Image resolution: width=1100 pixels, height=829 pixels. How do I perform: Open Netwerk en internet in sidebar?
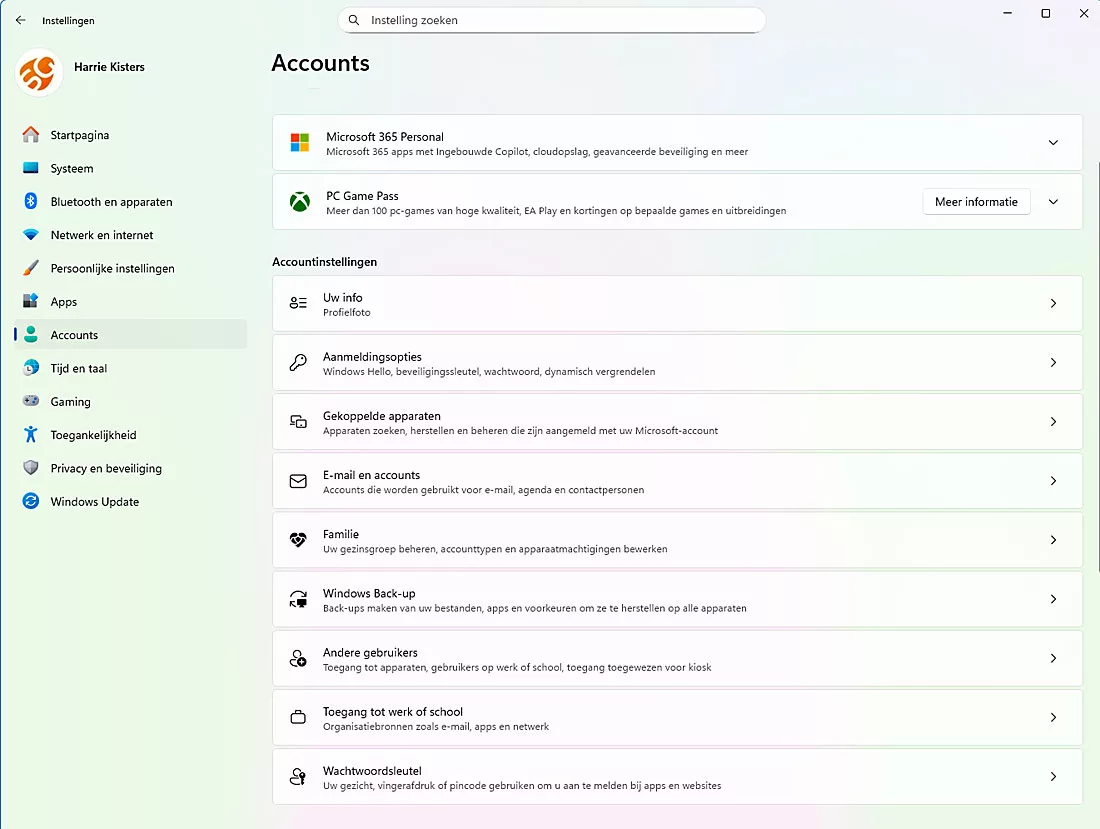click(102, 235)
